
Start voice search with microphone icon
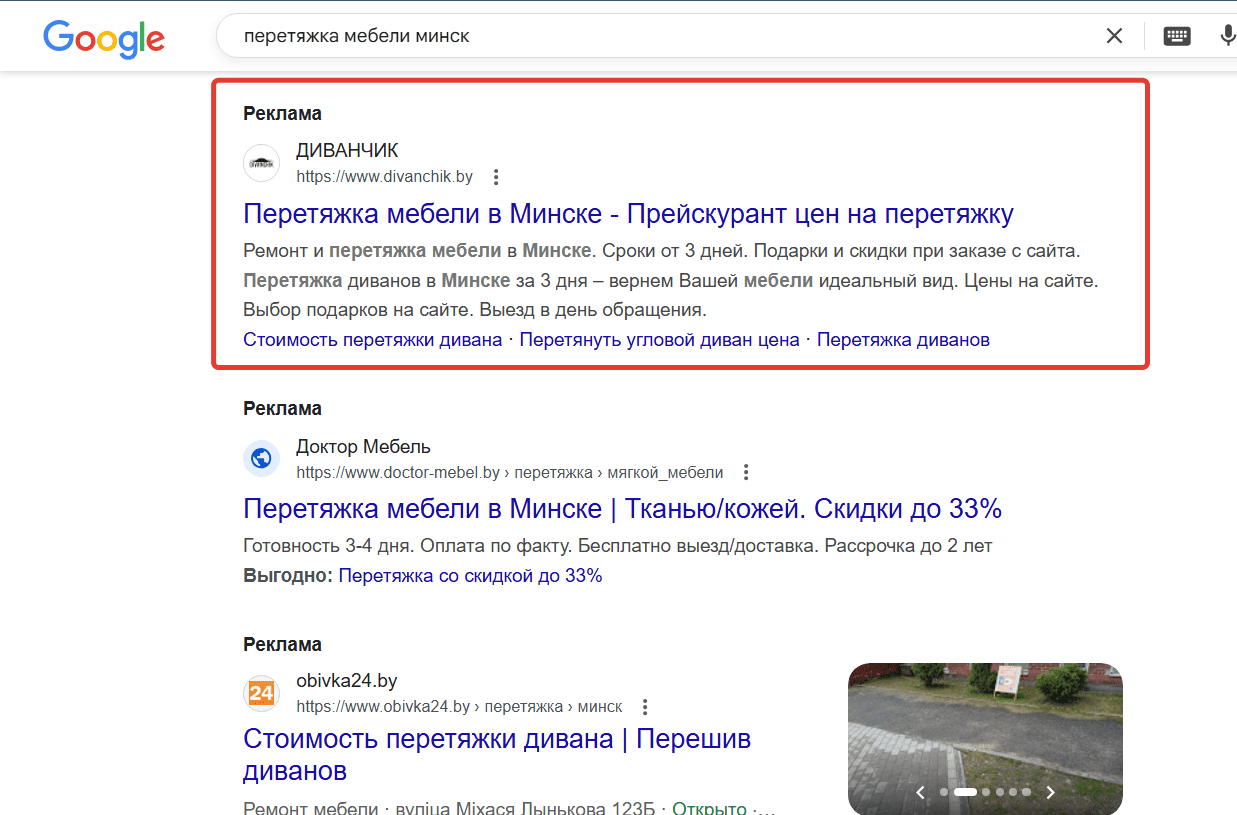(x=1227, y=36)
